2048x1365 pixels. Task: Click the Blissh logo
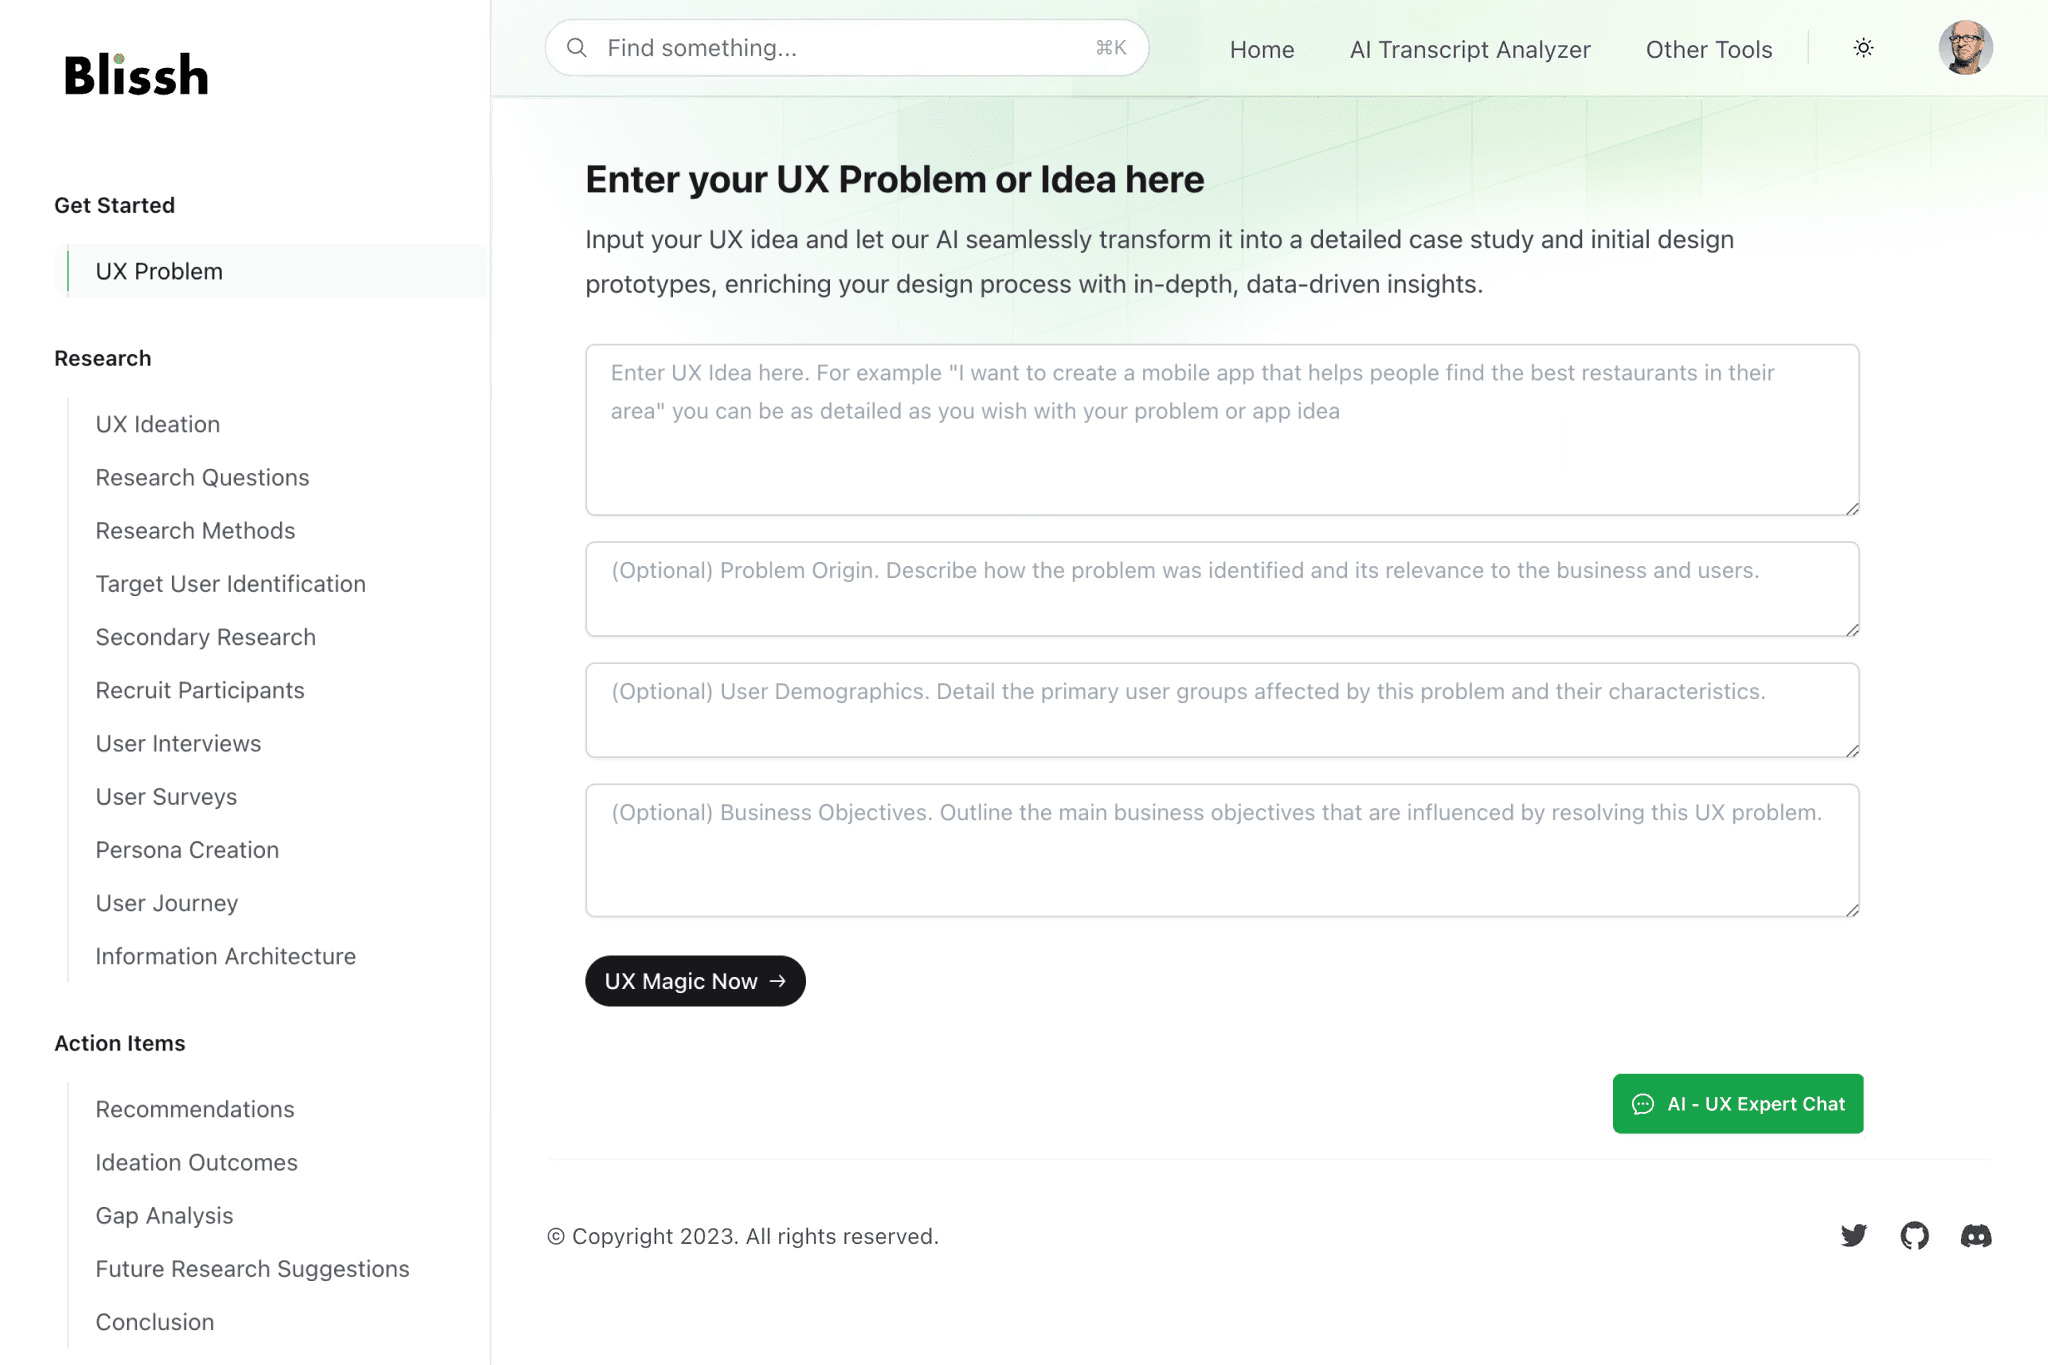[x=136, y=75]
